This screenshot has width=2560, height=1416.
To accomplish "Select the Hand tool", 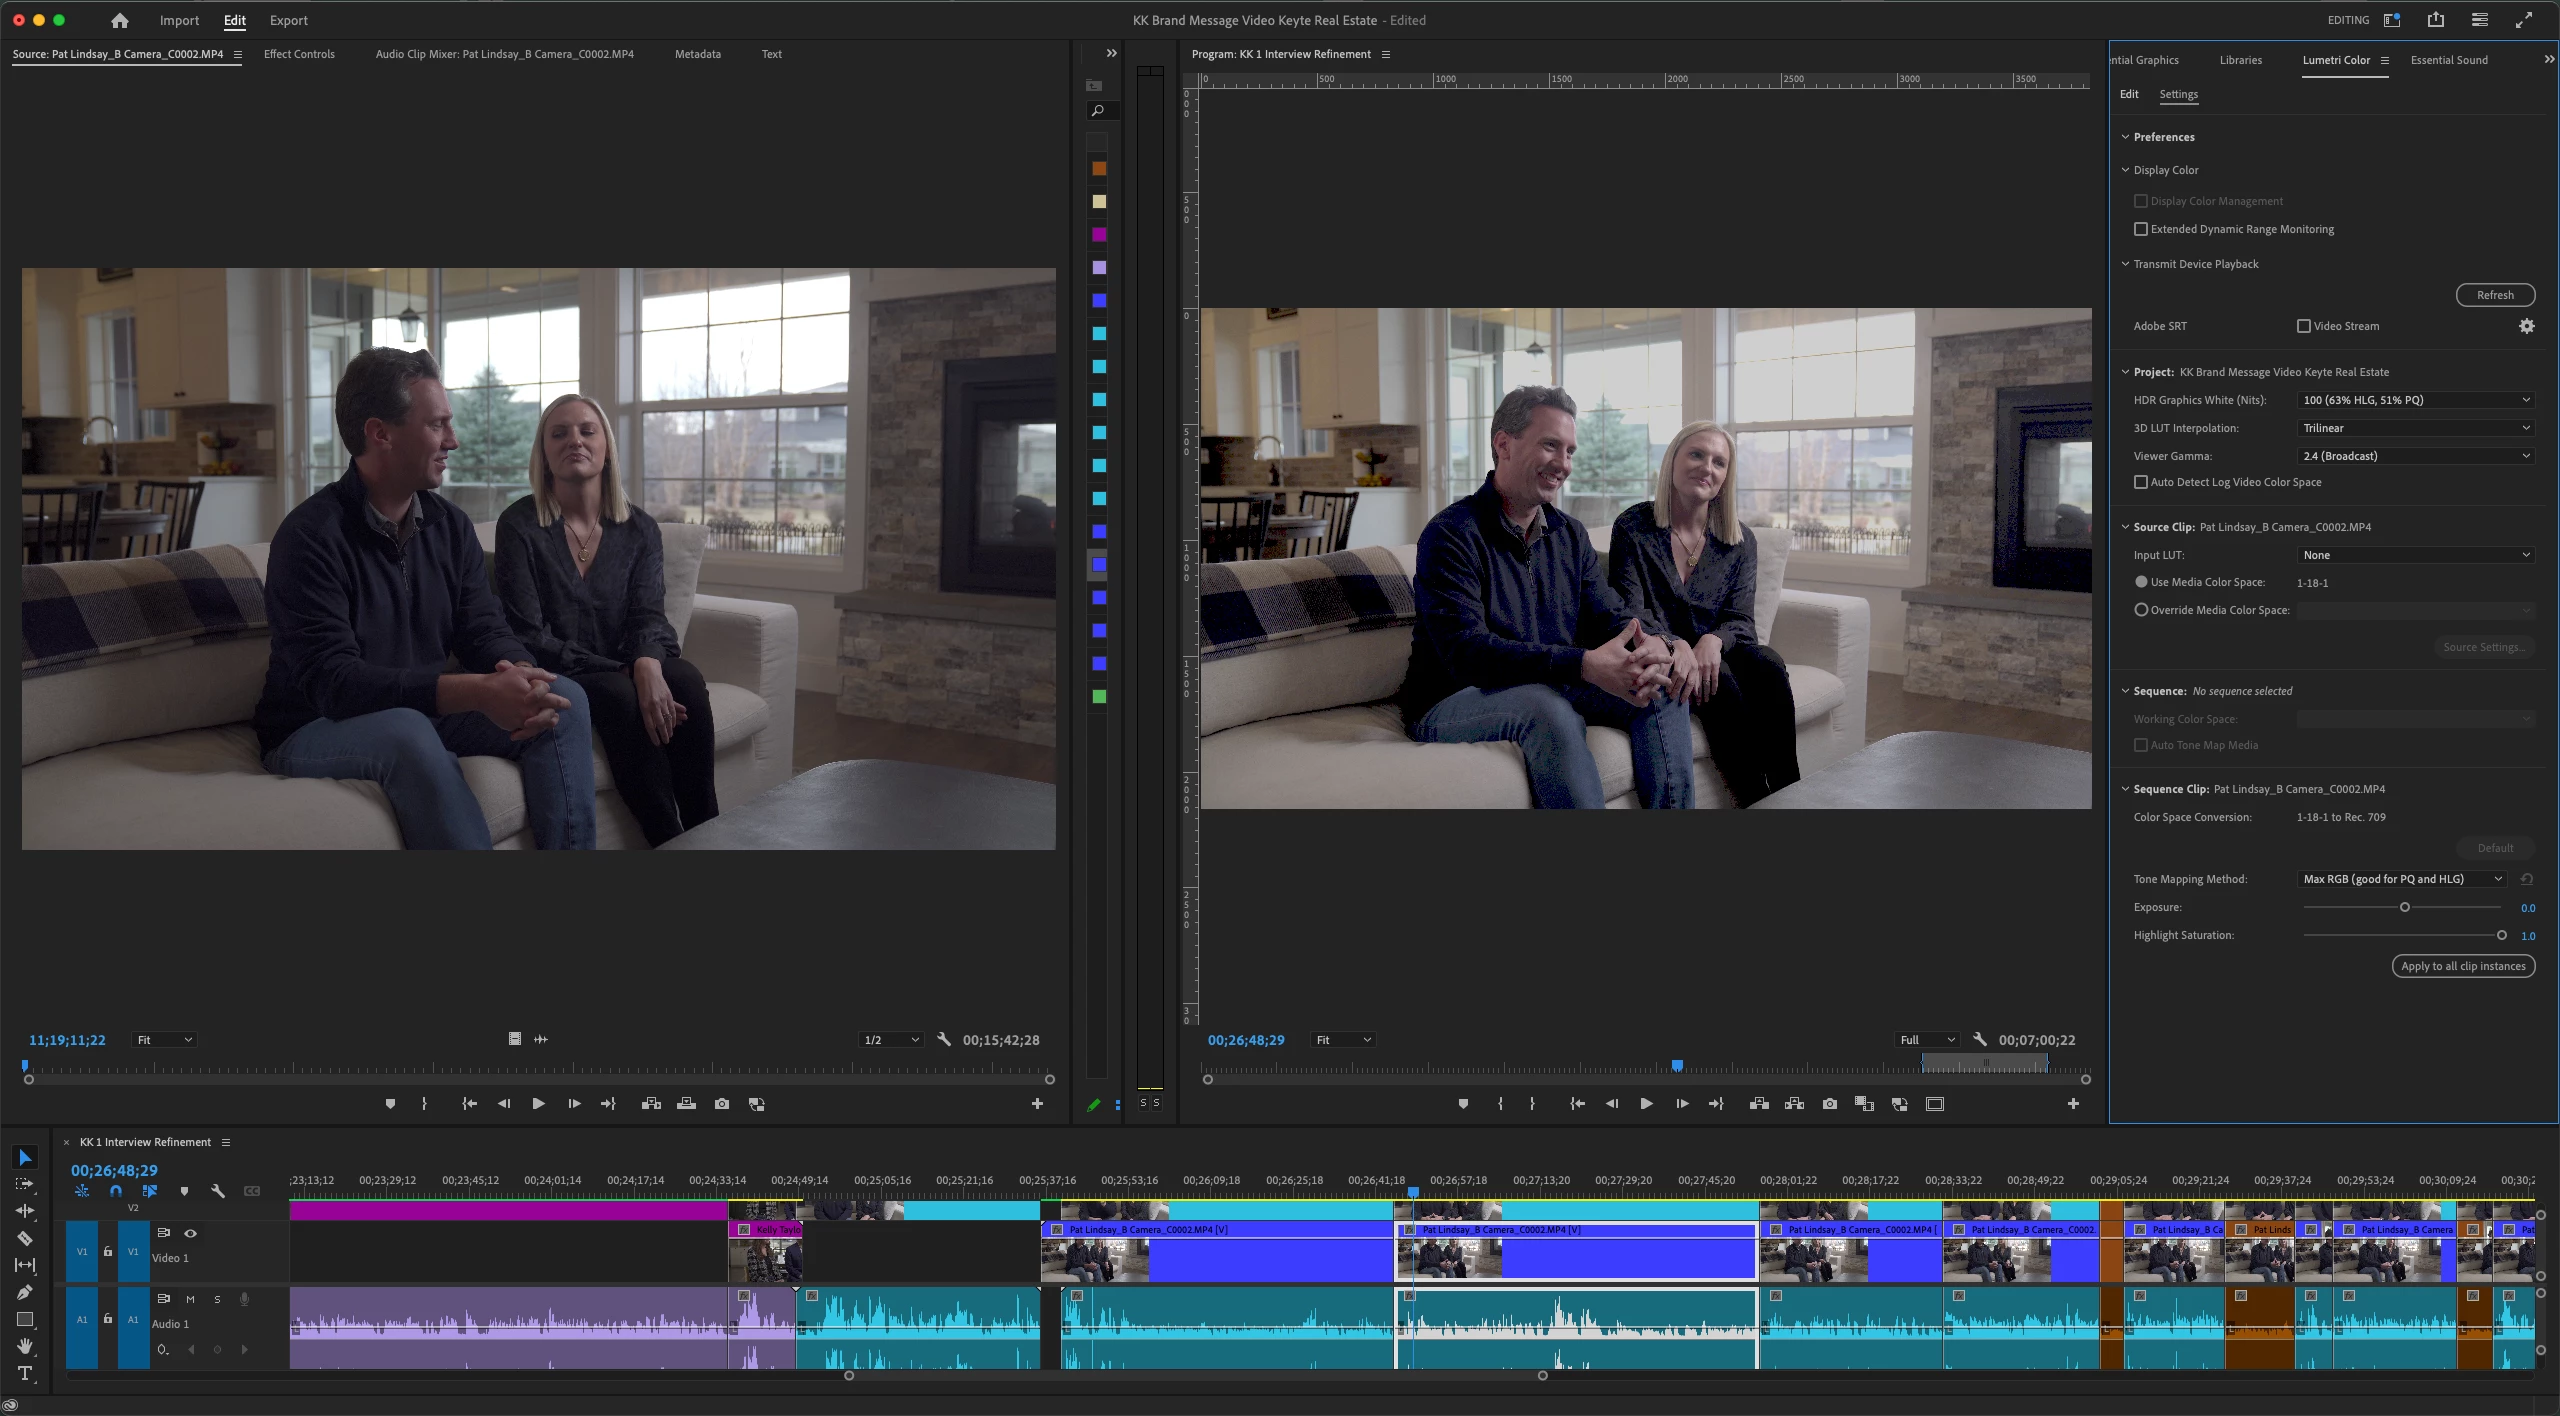I will point(25,1346).
